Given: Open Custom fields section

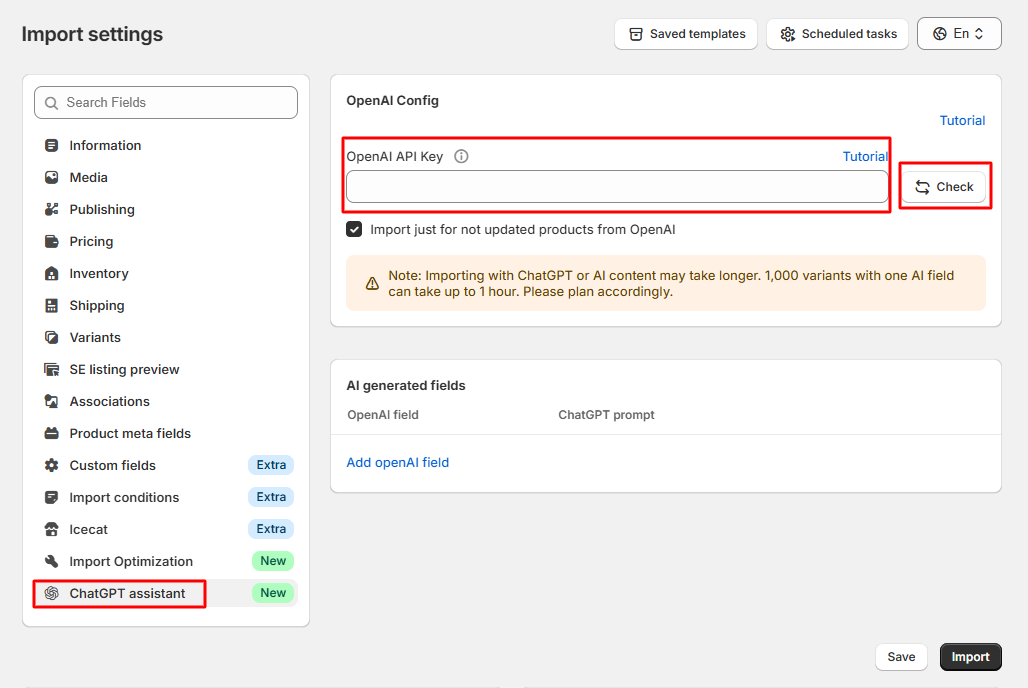Looking at the screenshot, I should coord(166,466).
